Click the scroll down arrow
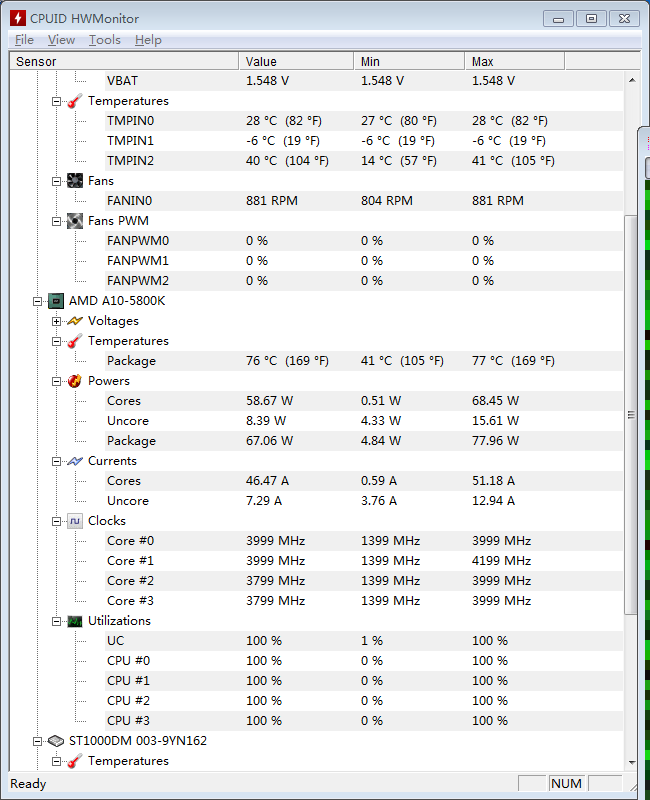Viewport: 650px width, 800px height. 632,762
